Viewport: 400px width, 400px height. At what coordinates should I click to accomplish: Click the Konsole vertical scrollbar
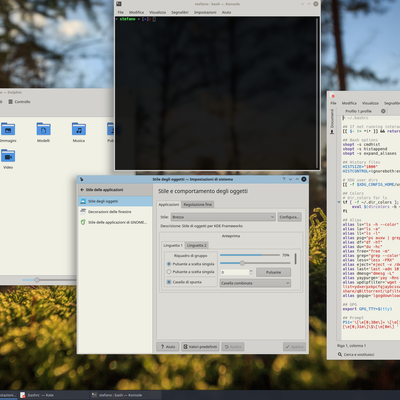pos(317,93)
